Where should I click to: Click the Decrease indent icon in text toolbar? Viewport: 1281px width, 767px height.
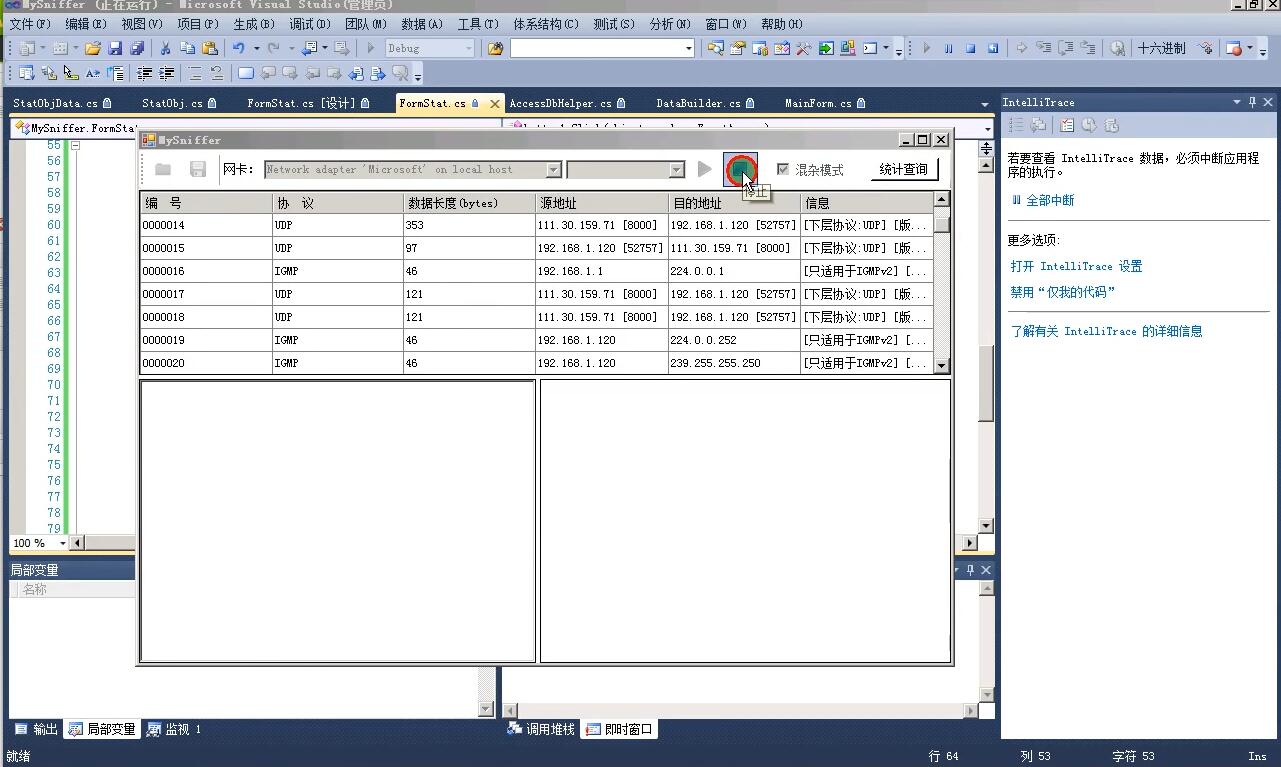click(145, 73)
